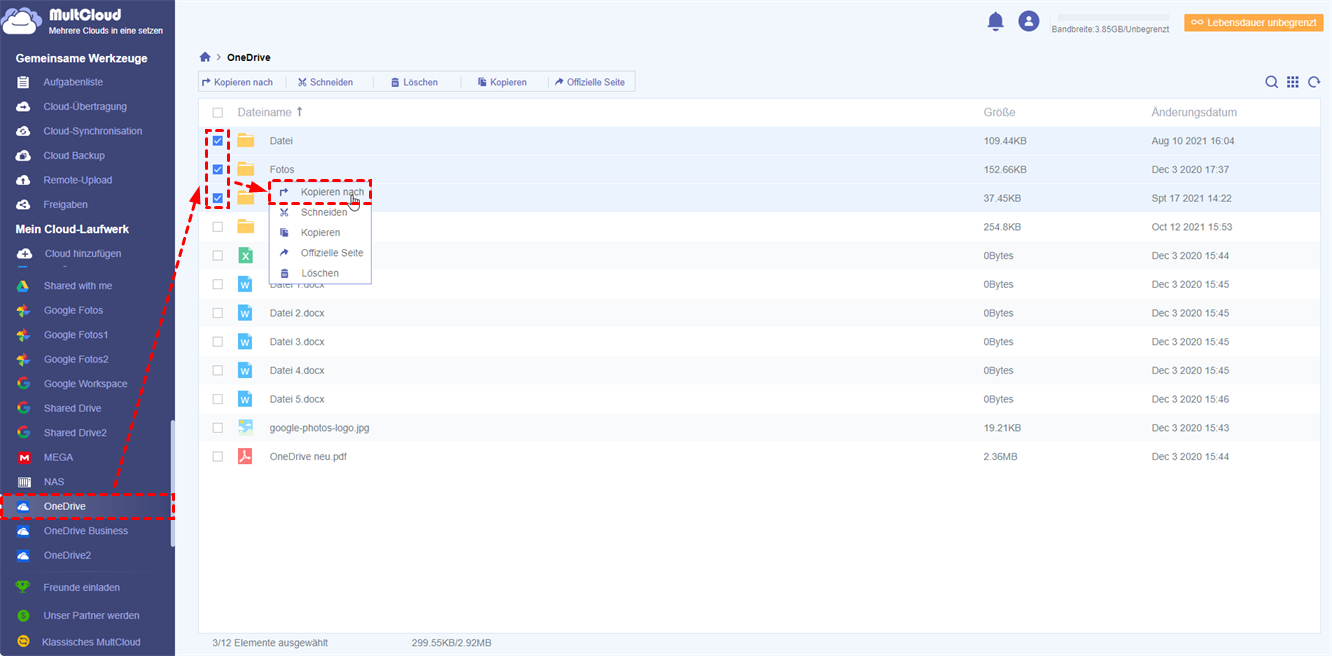Open Cloud Backup in the sidebar
This screenshot has height=656, width=1332.
click(74, 155)
